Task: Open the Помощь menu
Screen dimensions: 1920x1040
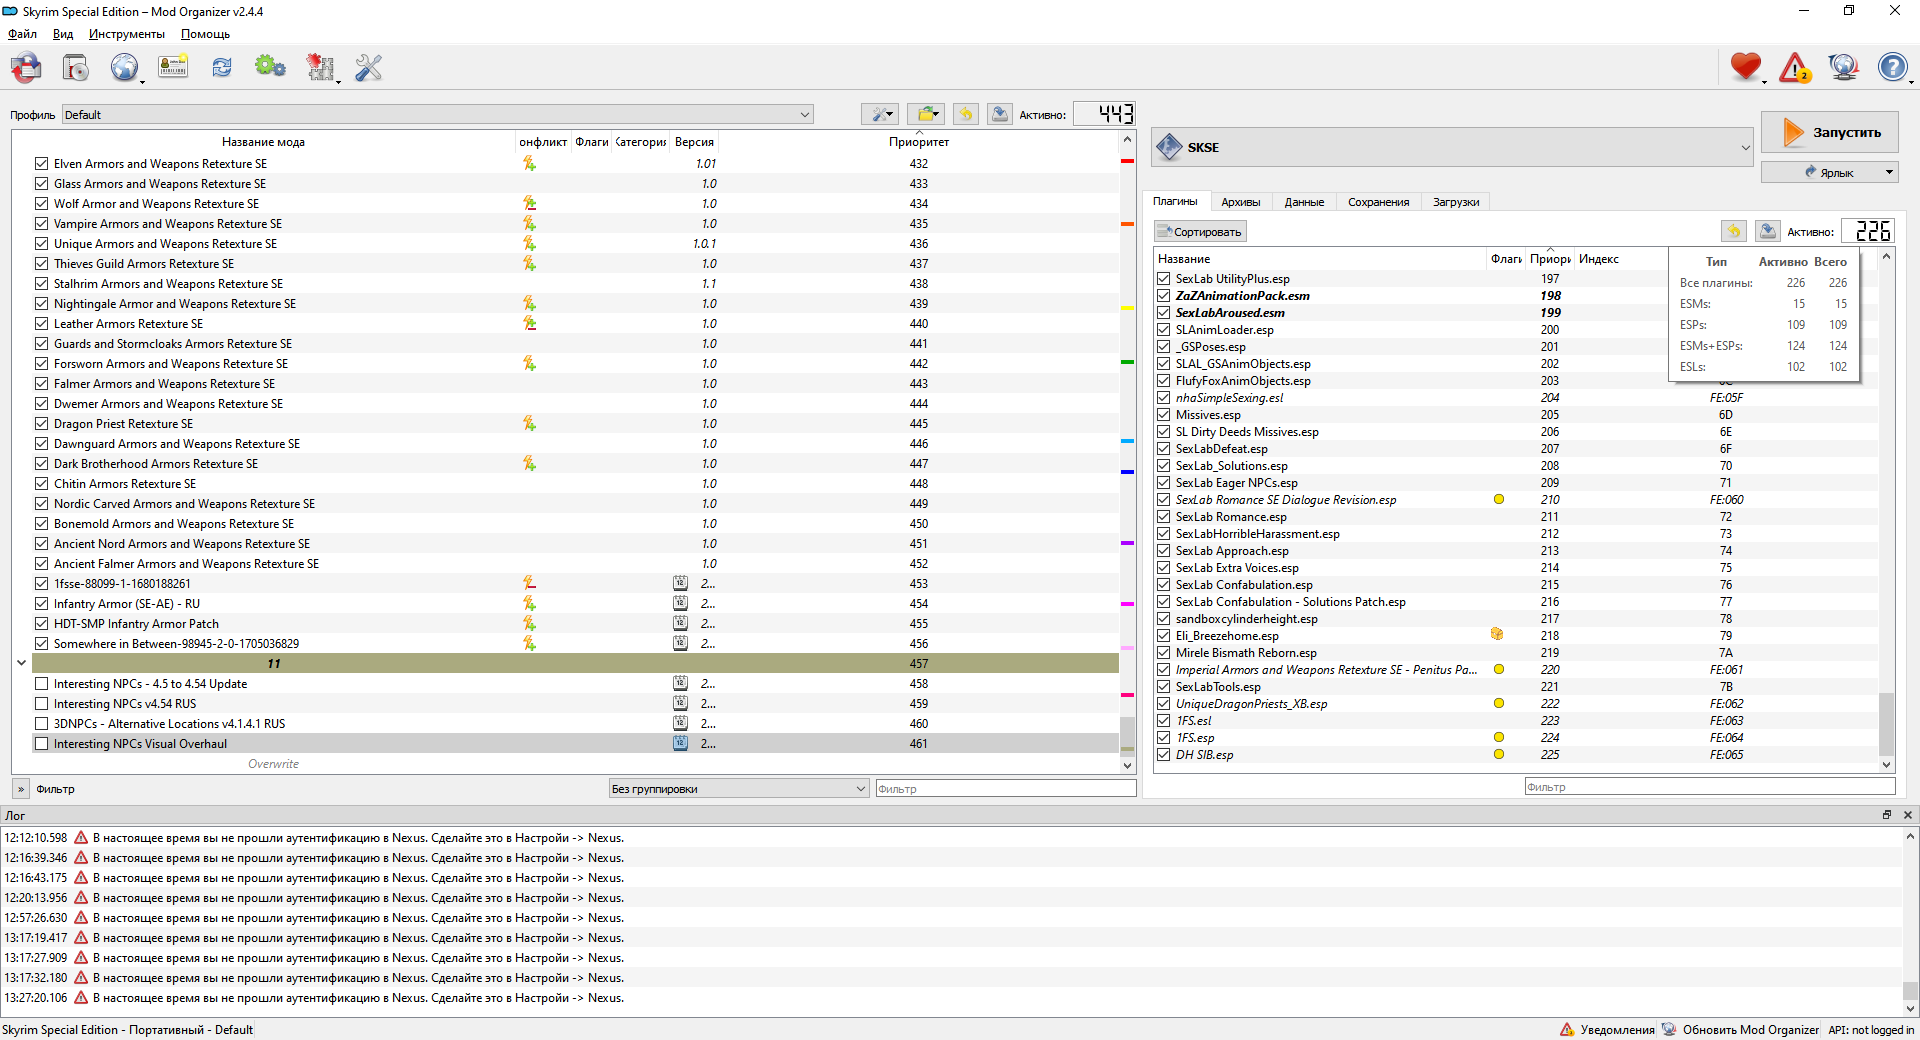Action: click(x=205, y=34)
